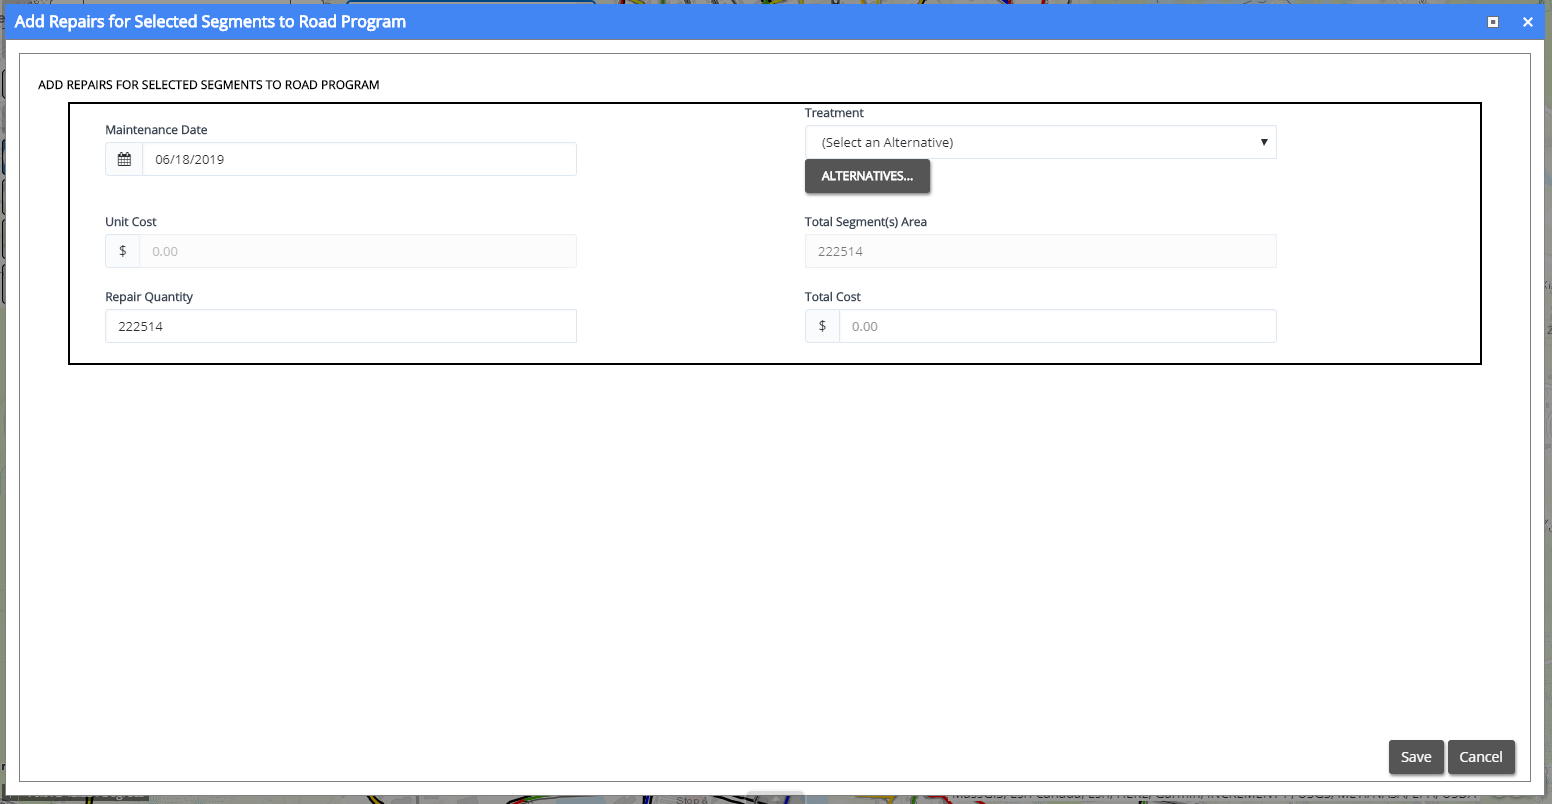Click the Total Cost amount field
Screen dimensions: 1552x804
coord(1056,326)
